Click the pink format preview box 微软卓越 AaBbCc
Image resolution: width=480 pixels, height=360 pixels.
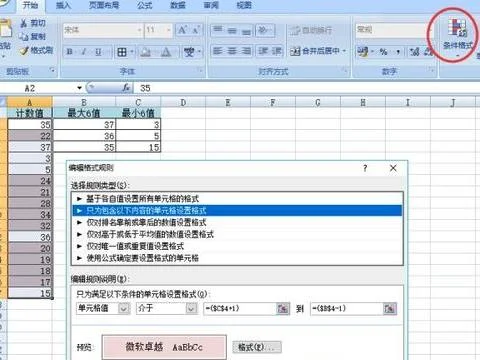coord(164,347)
